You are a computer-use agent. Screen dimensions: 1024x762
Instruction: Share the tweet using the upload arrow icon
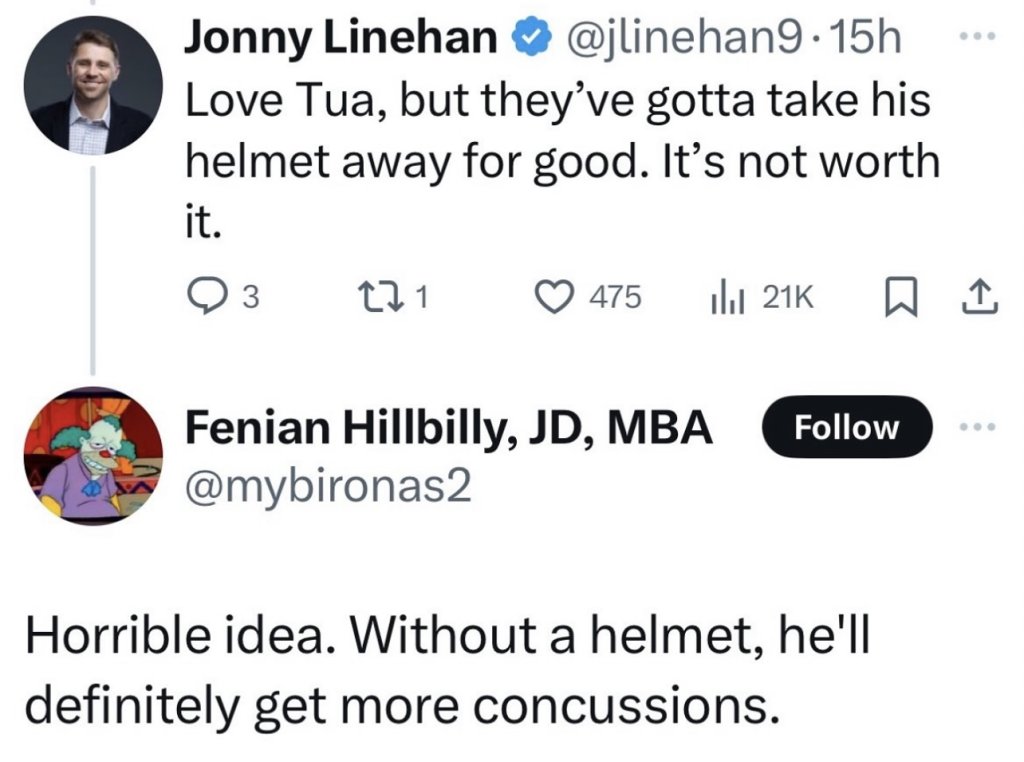pyautogui.click(x=982, y=295)
